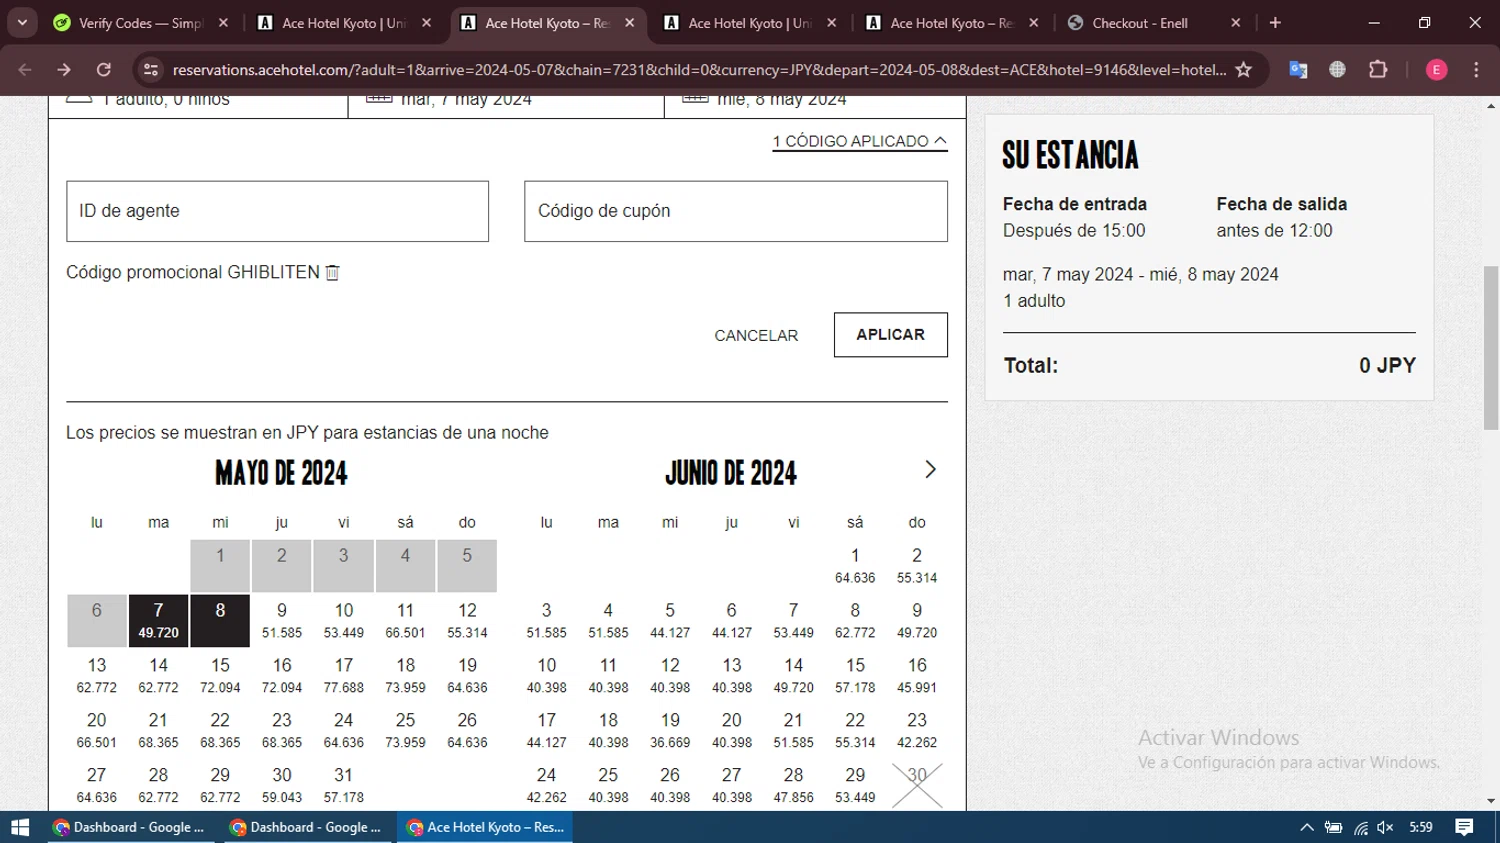This screenshot has width=1500, height=843.
Task: Close the Verify Codes tab
Action: [223, 22]
